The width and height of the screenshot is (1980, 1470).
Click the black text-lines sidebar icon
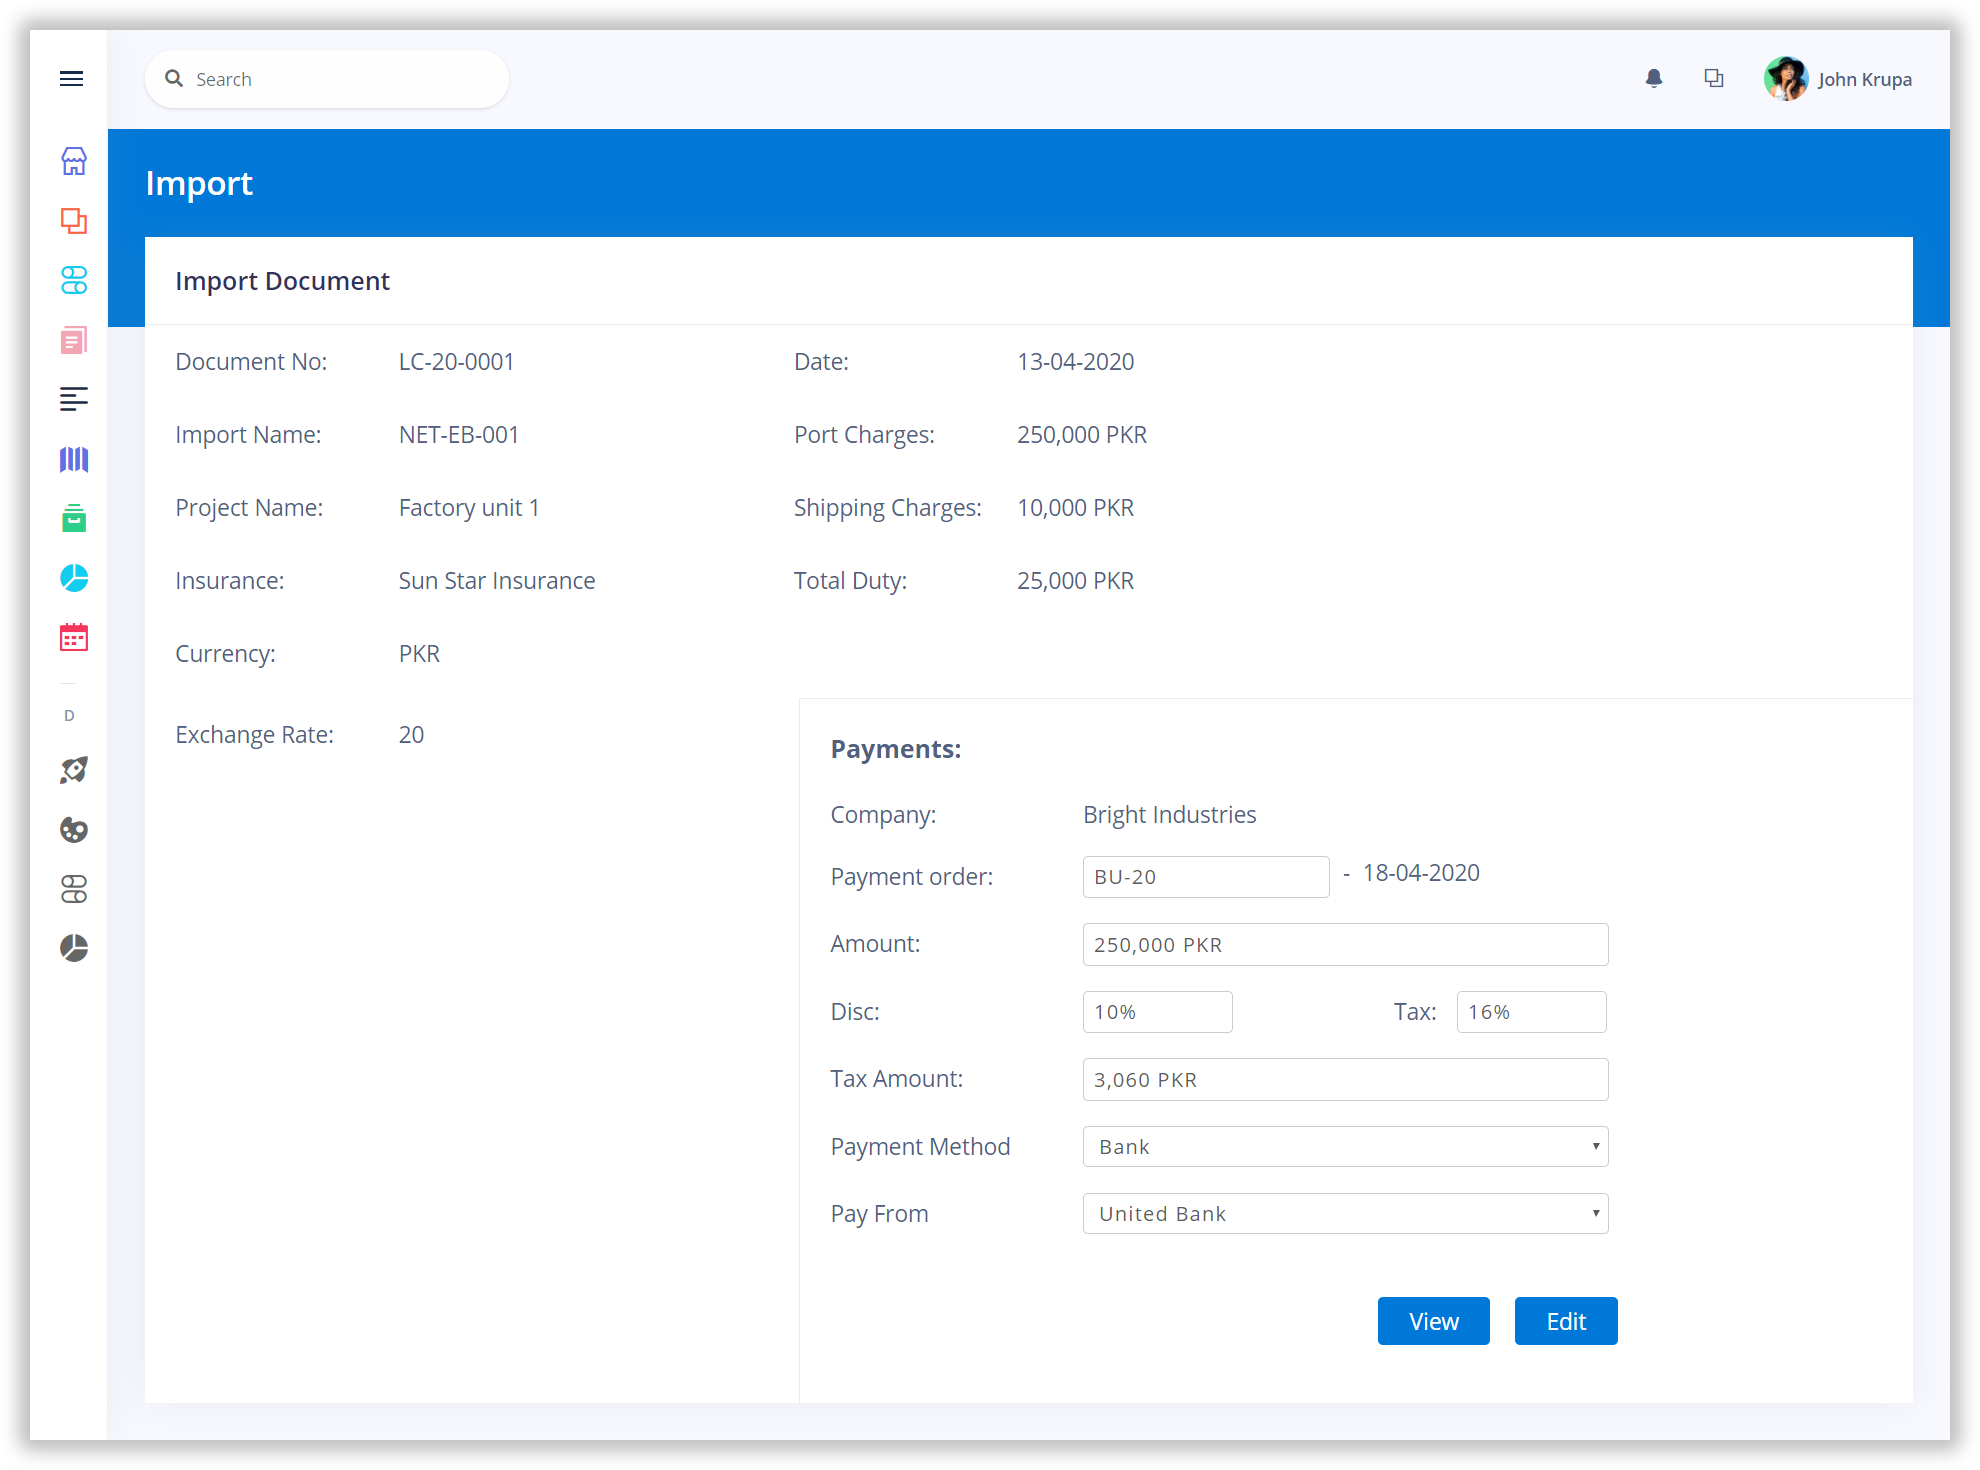click(74, 399)
